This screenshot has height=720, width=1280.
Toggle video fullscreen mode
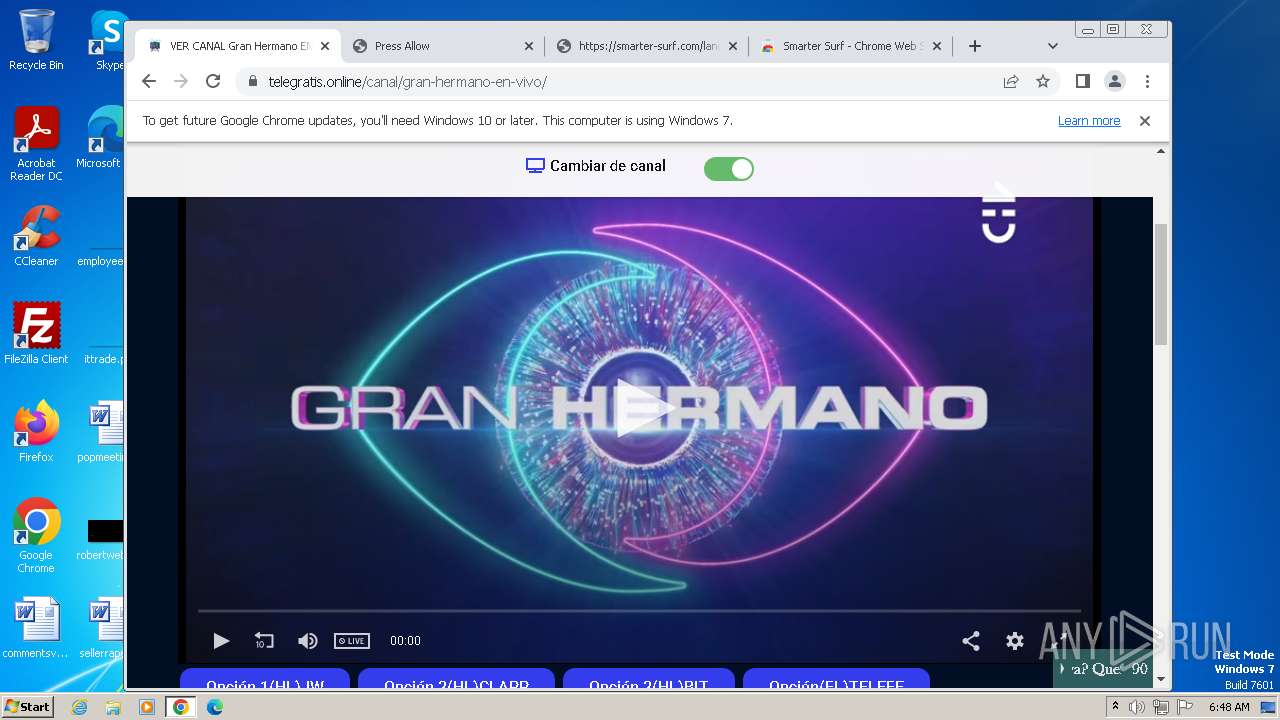click(1059, 641)
